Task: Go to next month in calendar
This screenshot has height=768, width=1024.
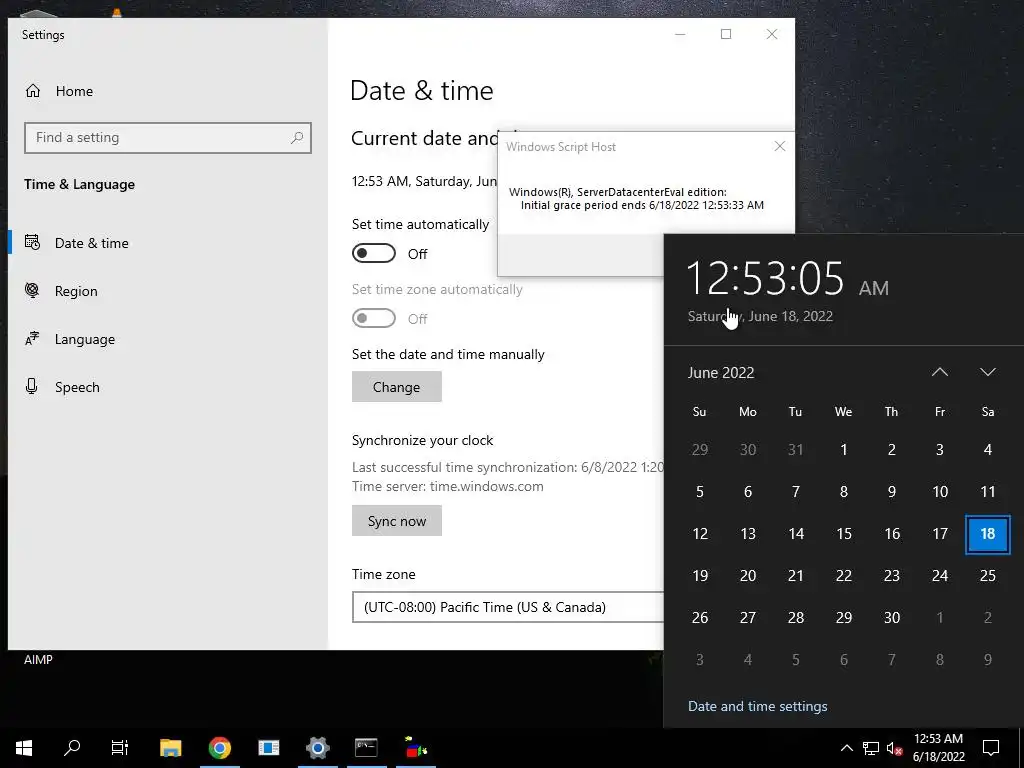Action: [x=987, y=372]
